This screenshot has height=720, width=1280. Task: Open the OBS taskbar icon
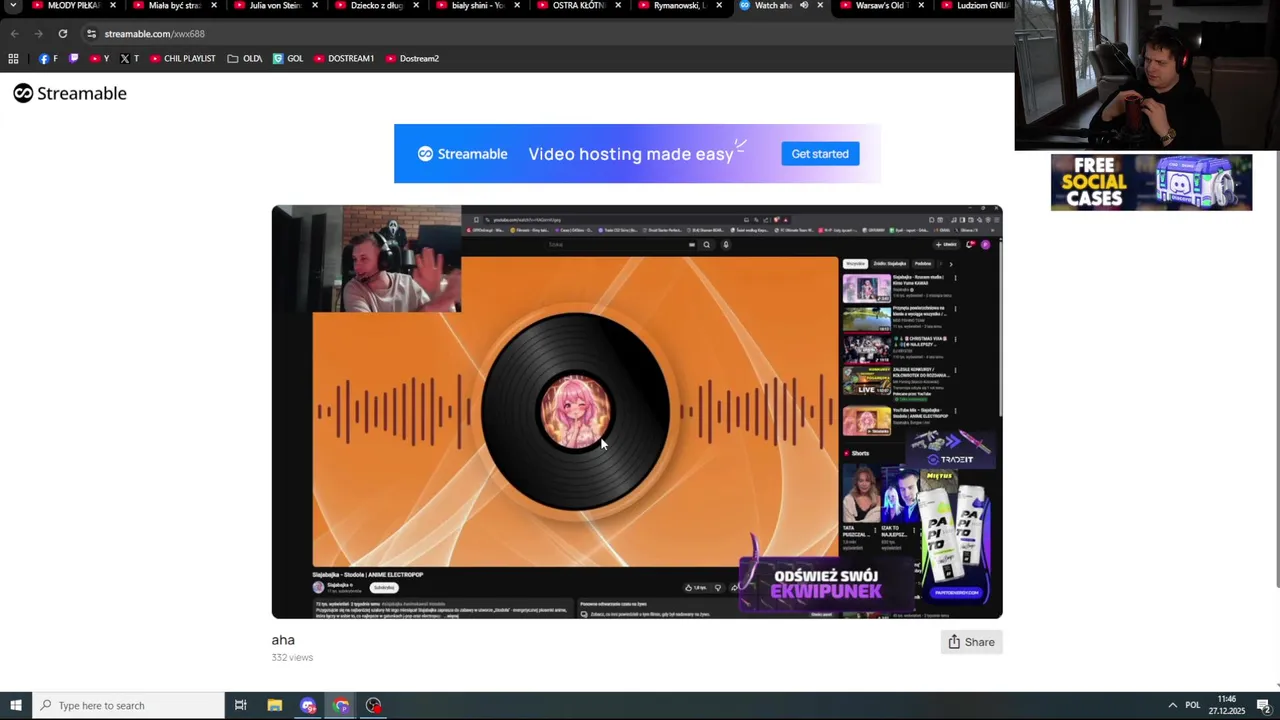point(374,706)
